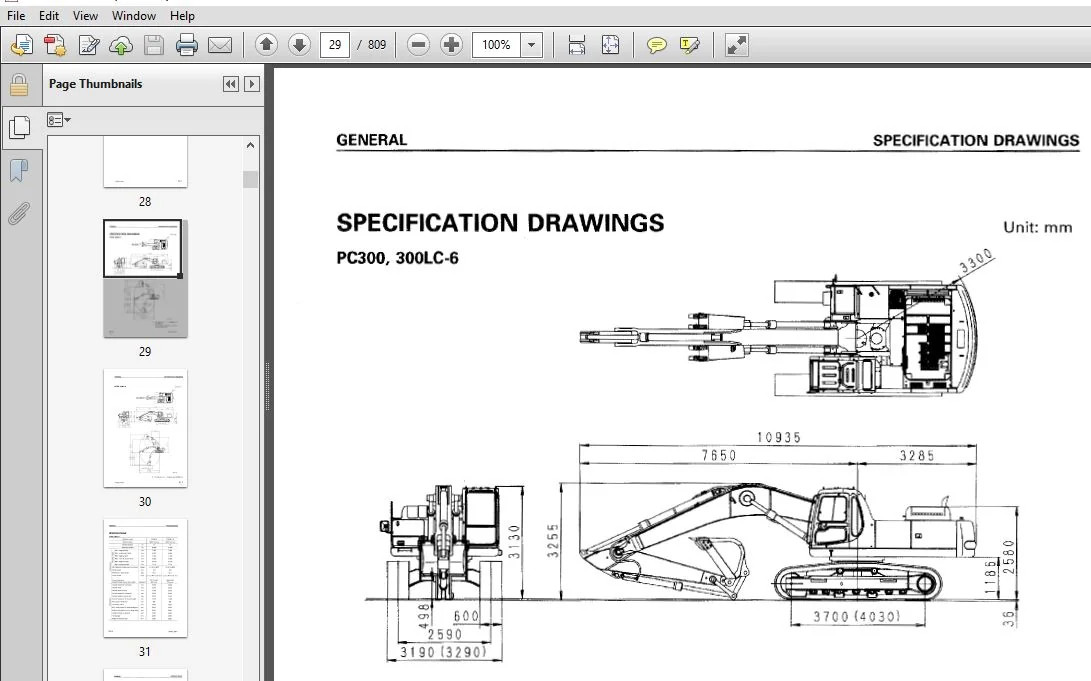
Task: Click the page number field showing 29
Action: coord(335,45)
